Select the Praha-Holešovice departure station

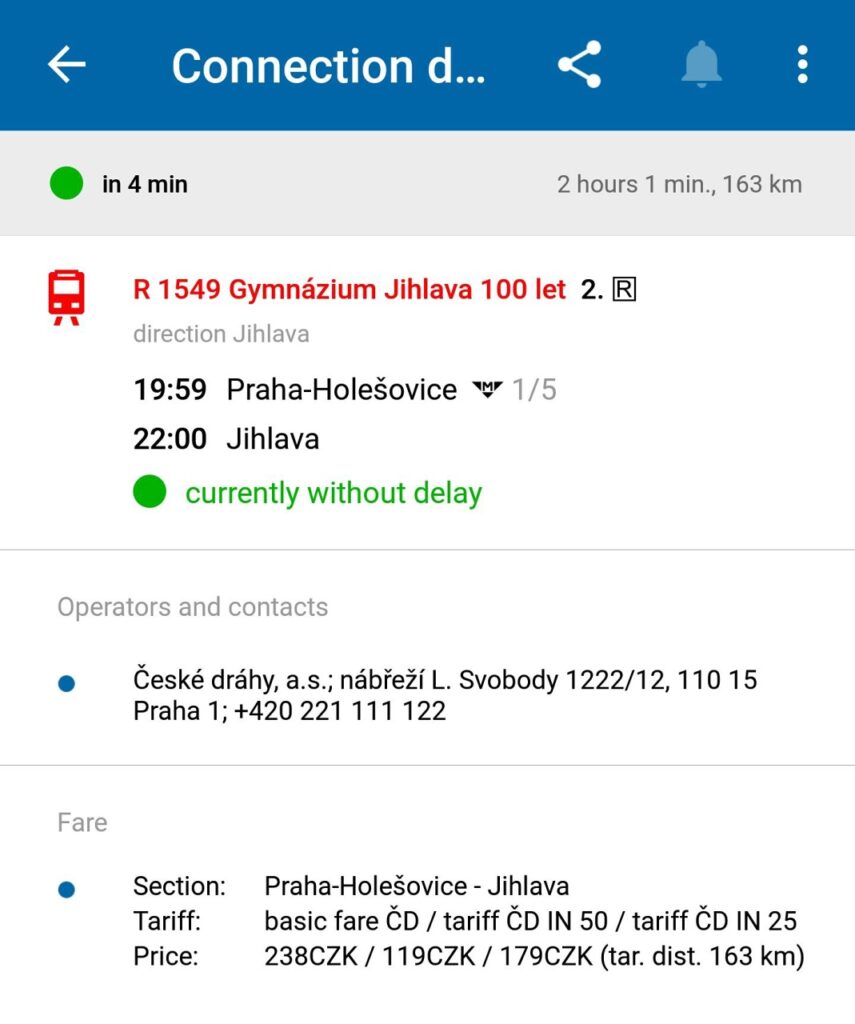click(341, 389)
